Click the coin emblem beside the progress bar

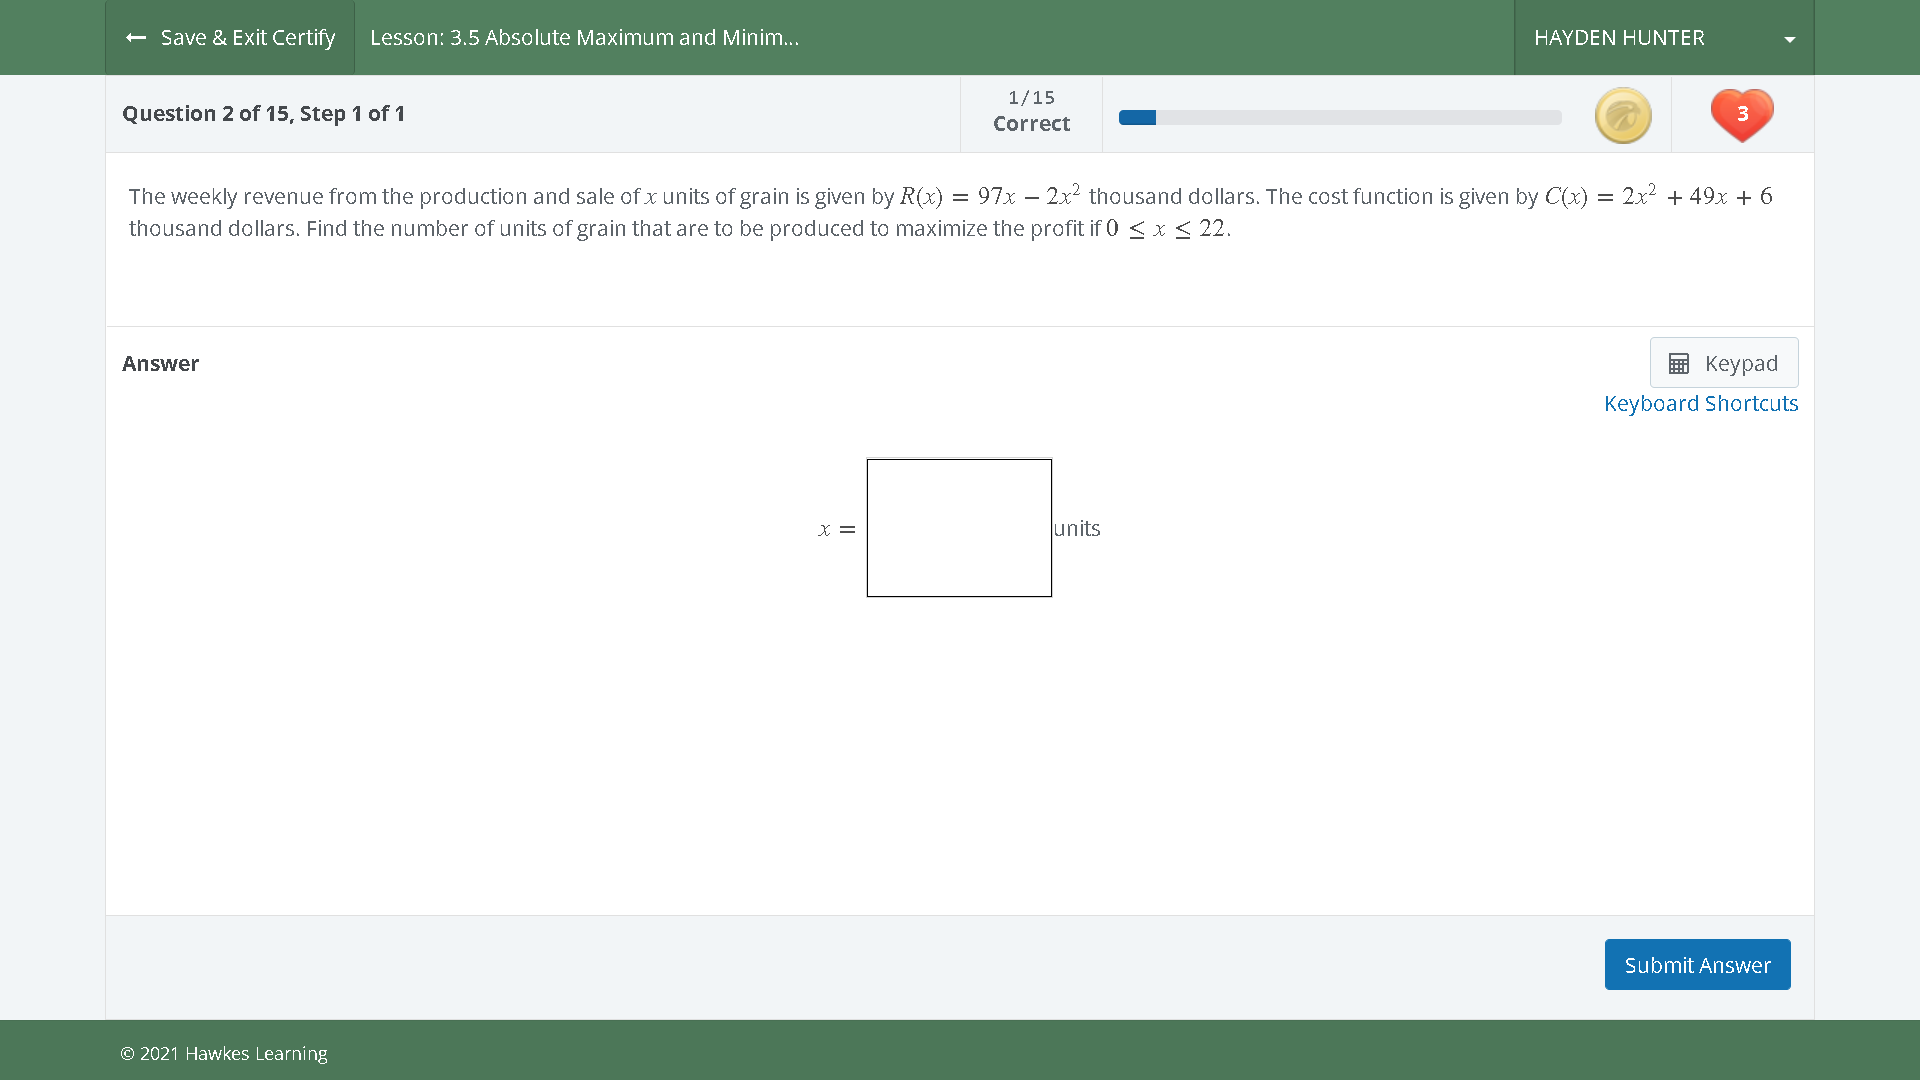(1622, 115)
